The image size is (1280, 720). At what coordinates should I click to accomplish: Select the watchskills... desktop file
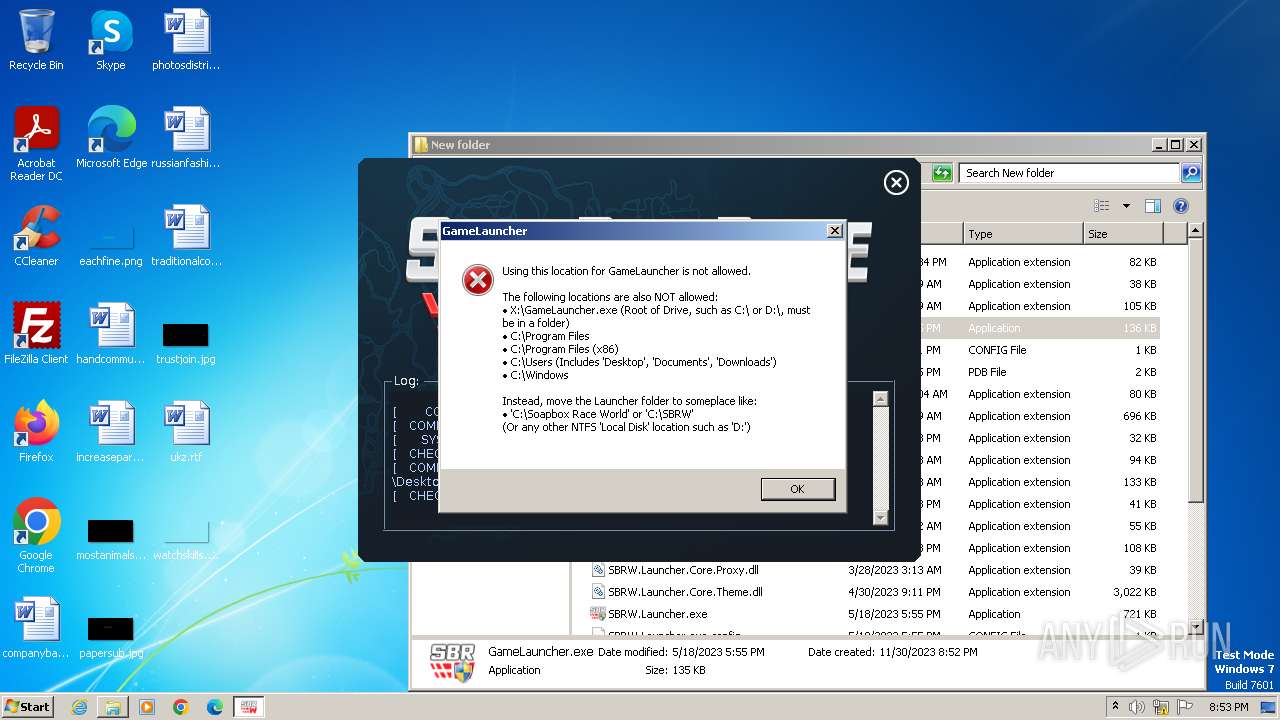[186, 540]
